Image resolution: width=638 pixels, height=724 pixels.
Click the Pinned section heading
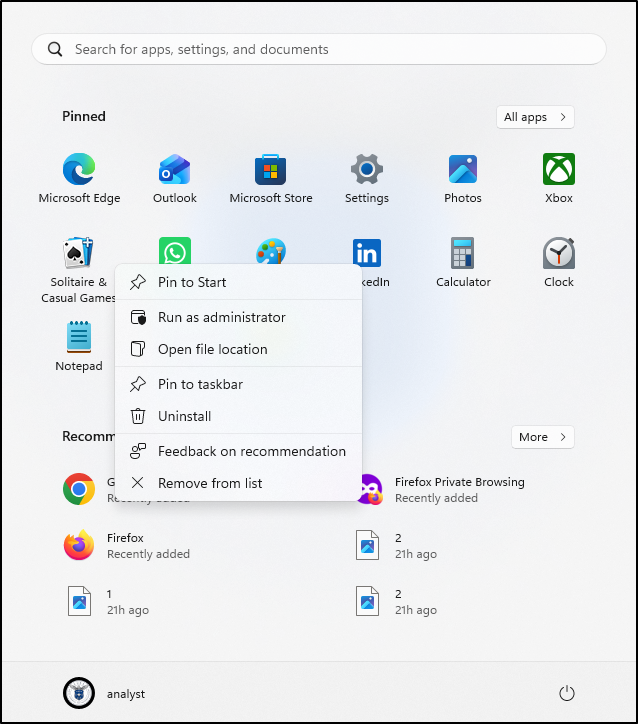point(84,116)
